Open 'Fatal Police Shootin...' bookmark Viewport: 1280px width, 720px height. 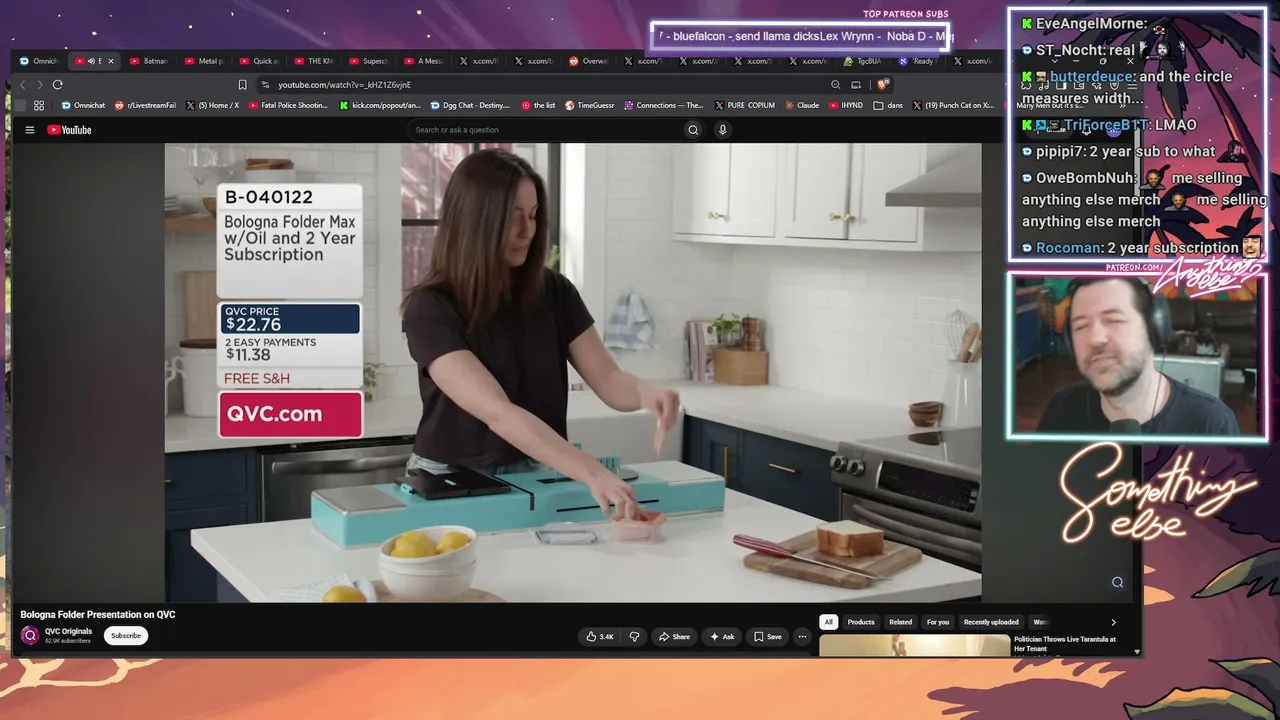[288, 105]
